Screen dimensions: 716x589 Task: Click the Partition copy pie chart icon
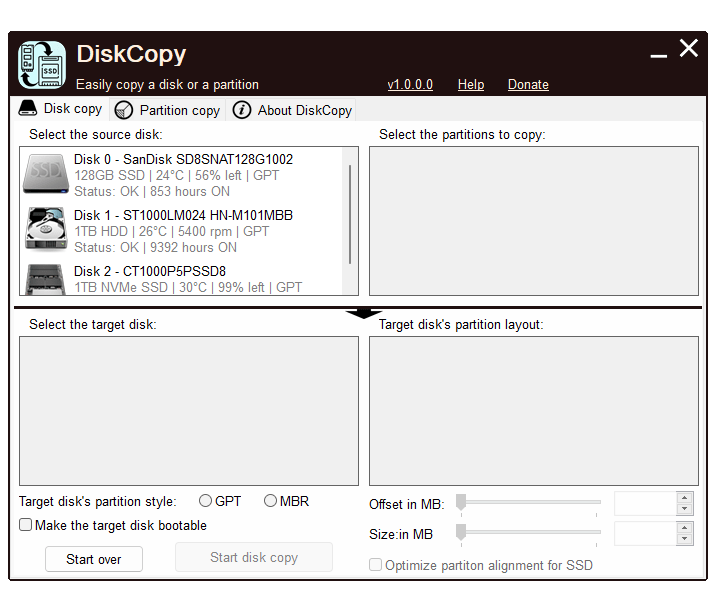(x=124, y=110)
